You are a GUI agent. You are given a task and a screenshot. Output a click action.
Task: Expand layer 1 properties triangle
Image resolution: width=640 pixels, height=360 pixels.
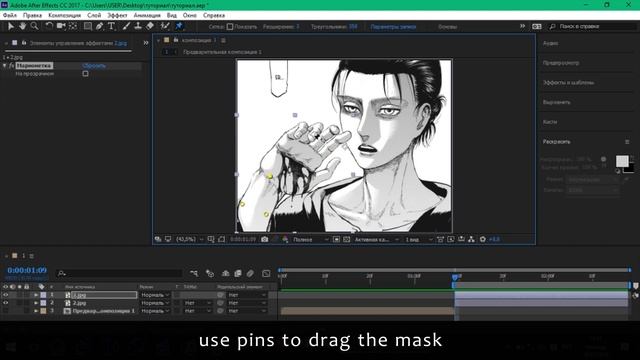(x=36, y=295)
